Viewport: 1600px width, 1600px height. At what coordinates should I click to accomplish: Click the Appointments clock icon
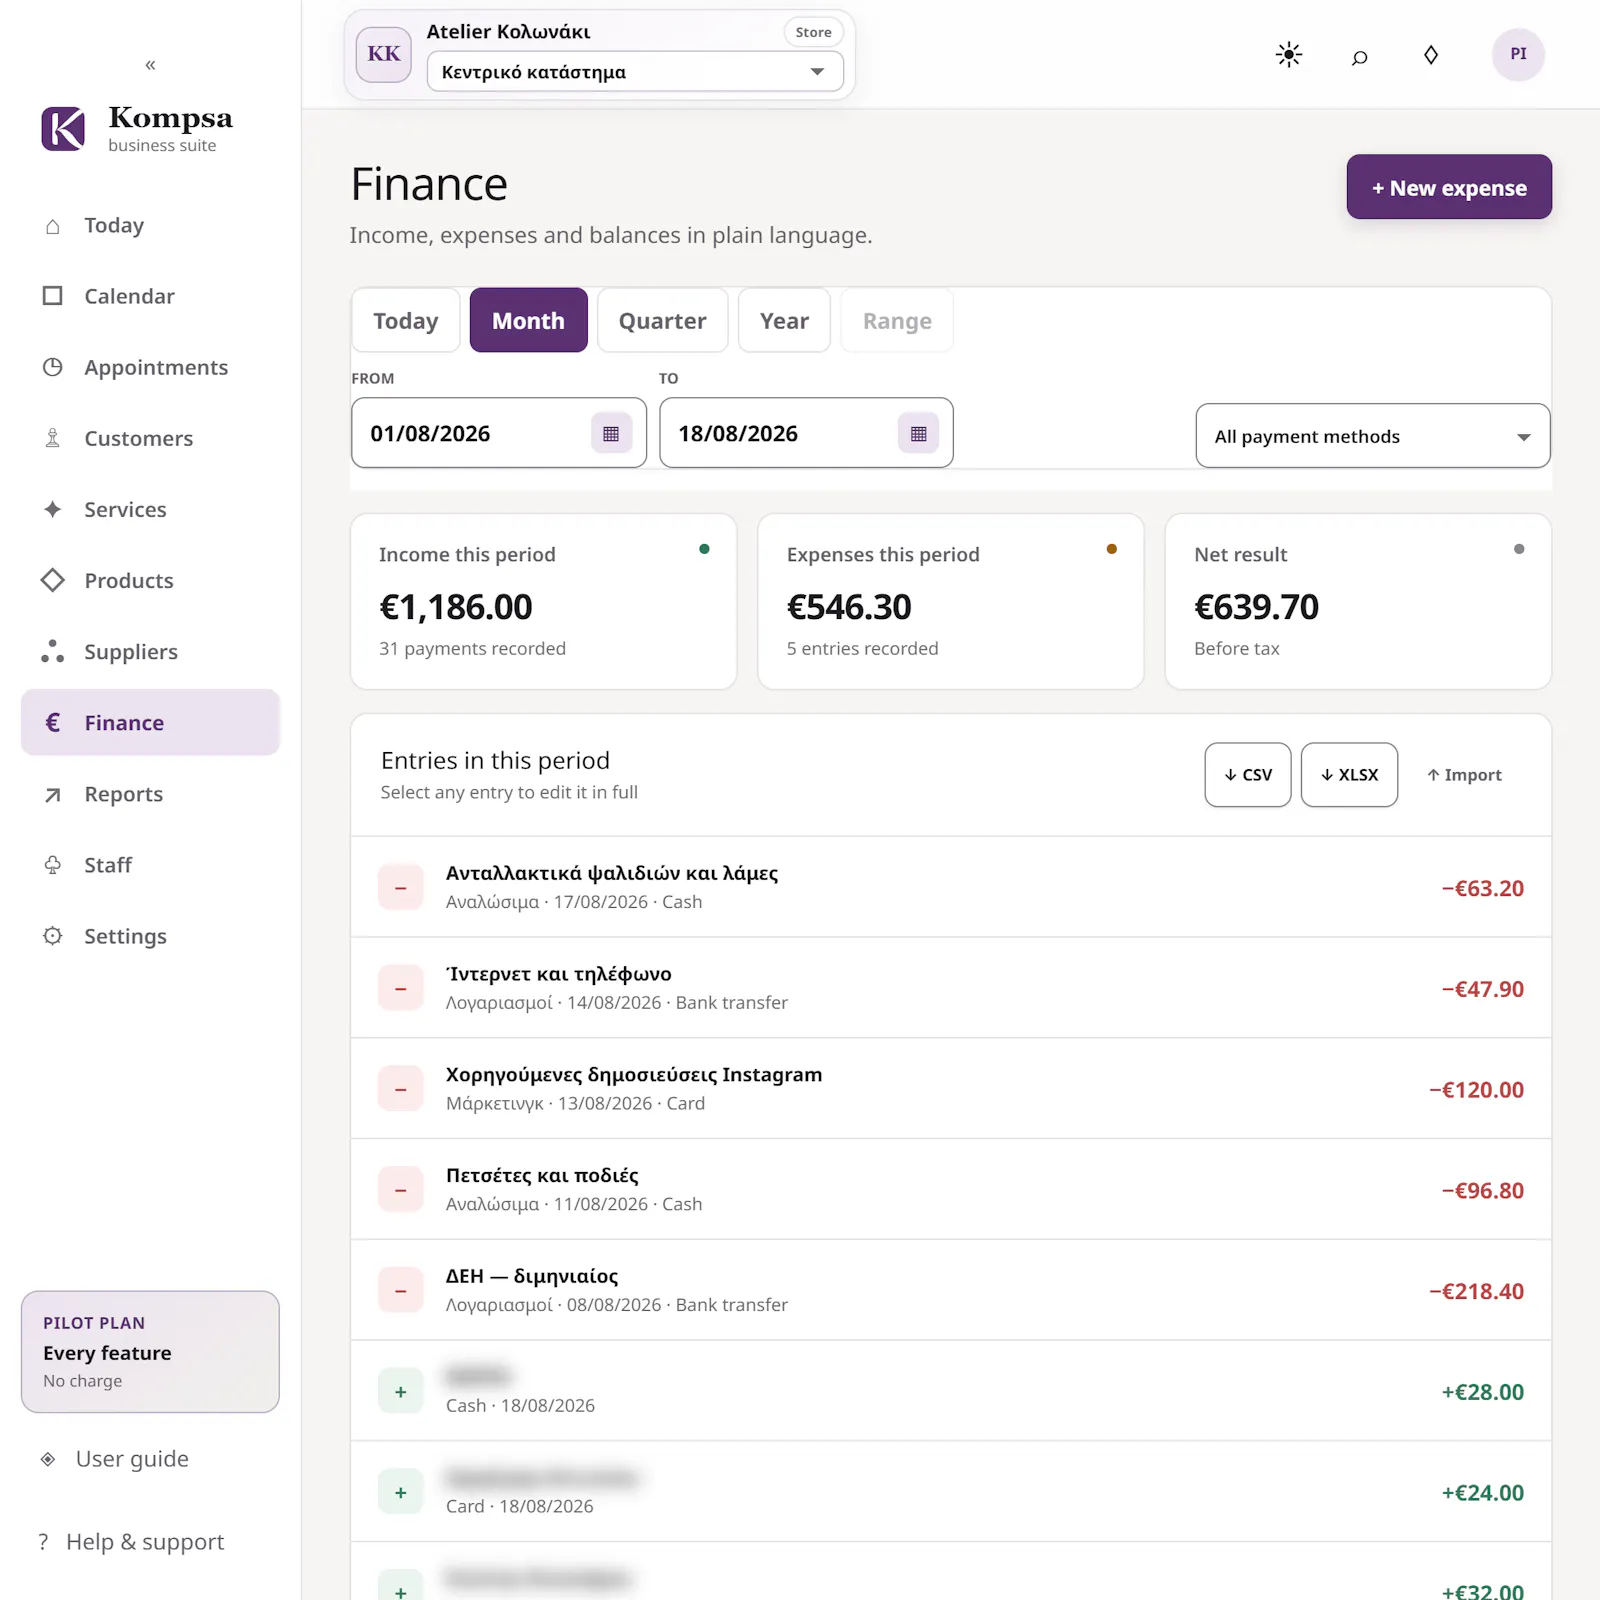[53, 367]
